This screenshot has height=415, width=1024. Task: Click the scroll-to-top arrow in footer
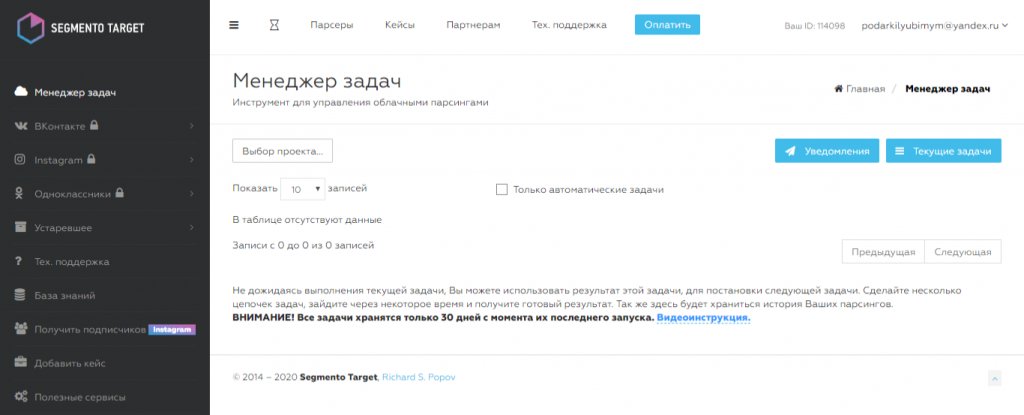(995, 378)
